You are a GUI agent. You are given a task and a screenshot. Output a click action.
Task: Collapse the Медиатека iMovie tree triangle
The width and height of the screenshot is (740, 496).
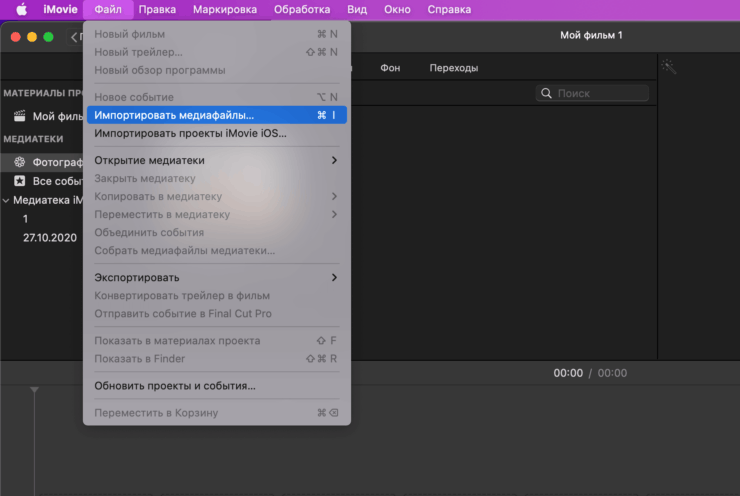(x=6, y=200)
